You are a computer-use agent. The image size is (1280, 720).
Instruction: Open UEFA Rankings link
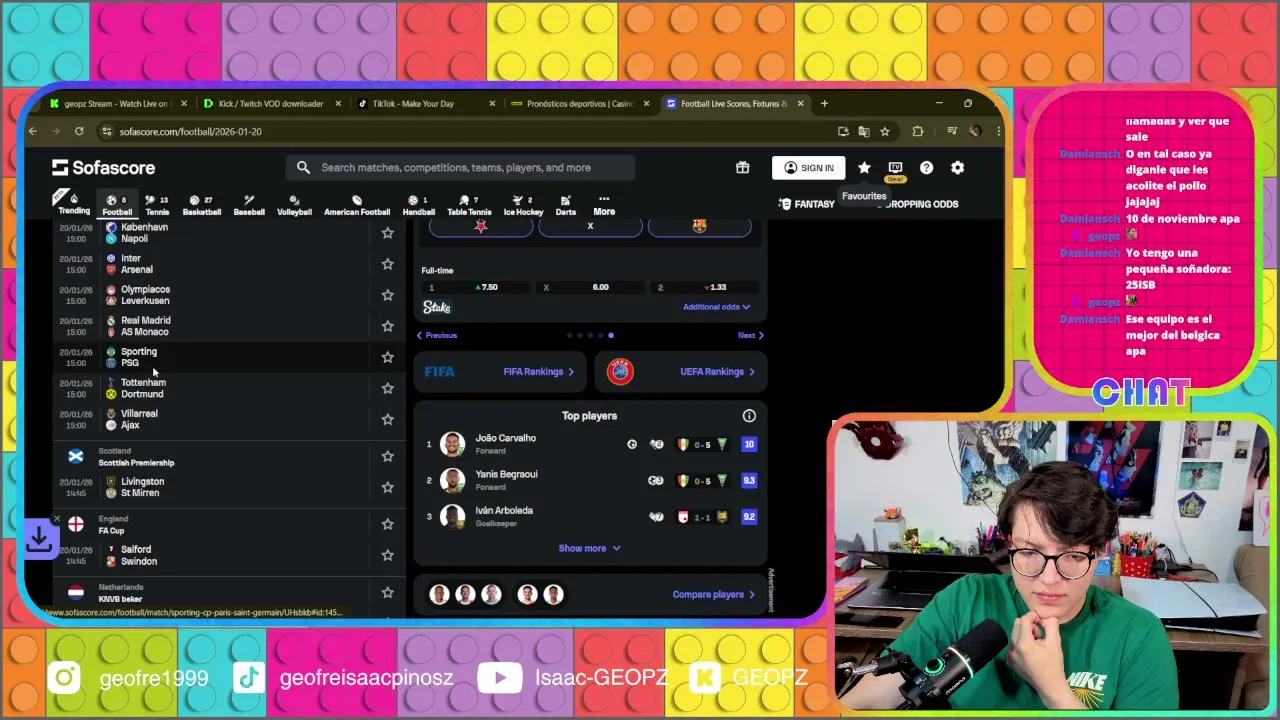click(x=717, y=372)
